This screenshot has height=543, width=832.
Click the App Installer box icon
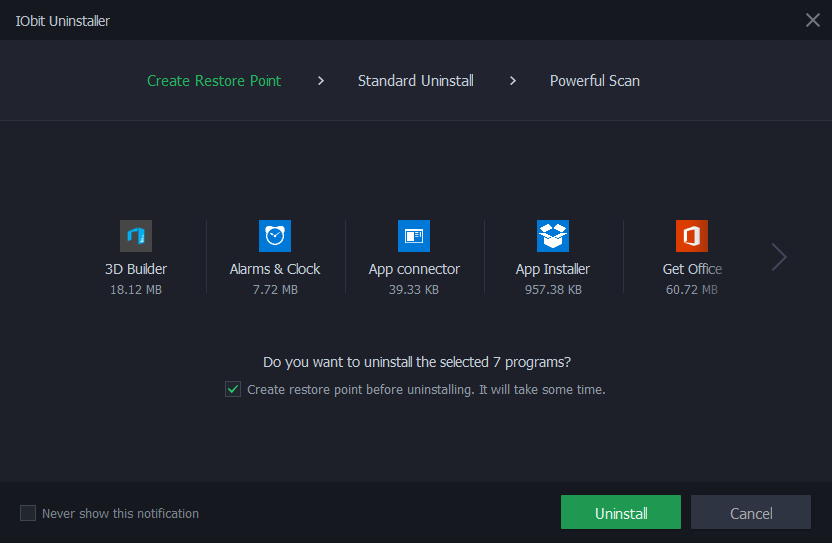(553, 236)
